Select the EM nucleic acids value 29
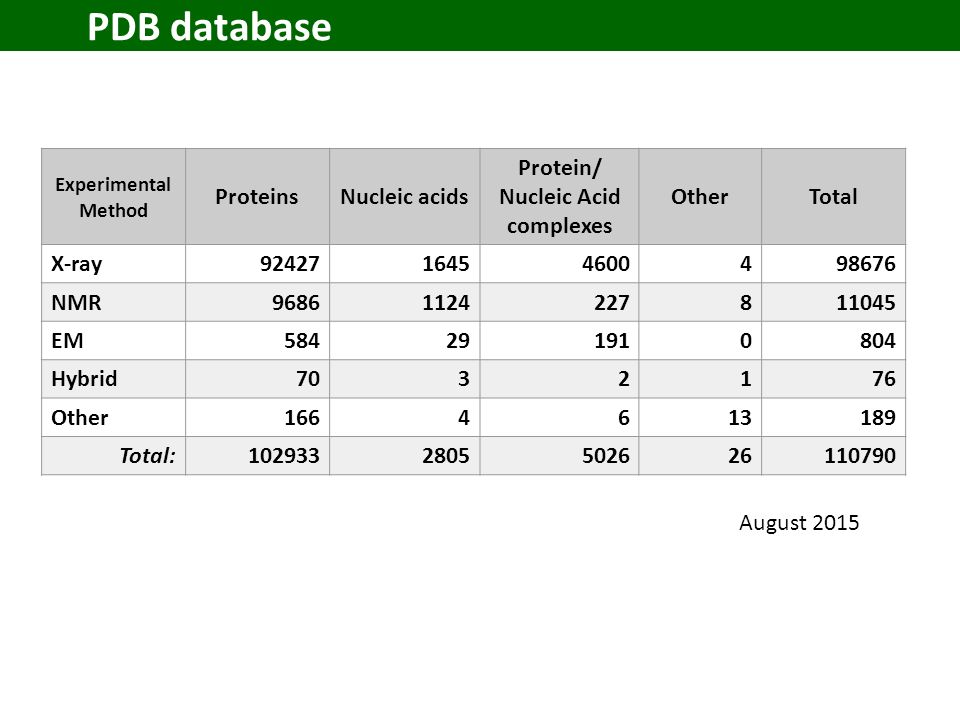The image size is (960, 720). (x=458, y=340)
